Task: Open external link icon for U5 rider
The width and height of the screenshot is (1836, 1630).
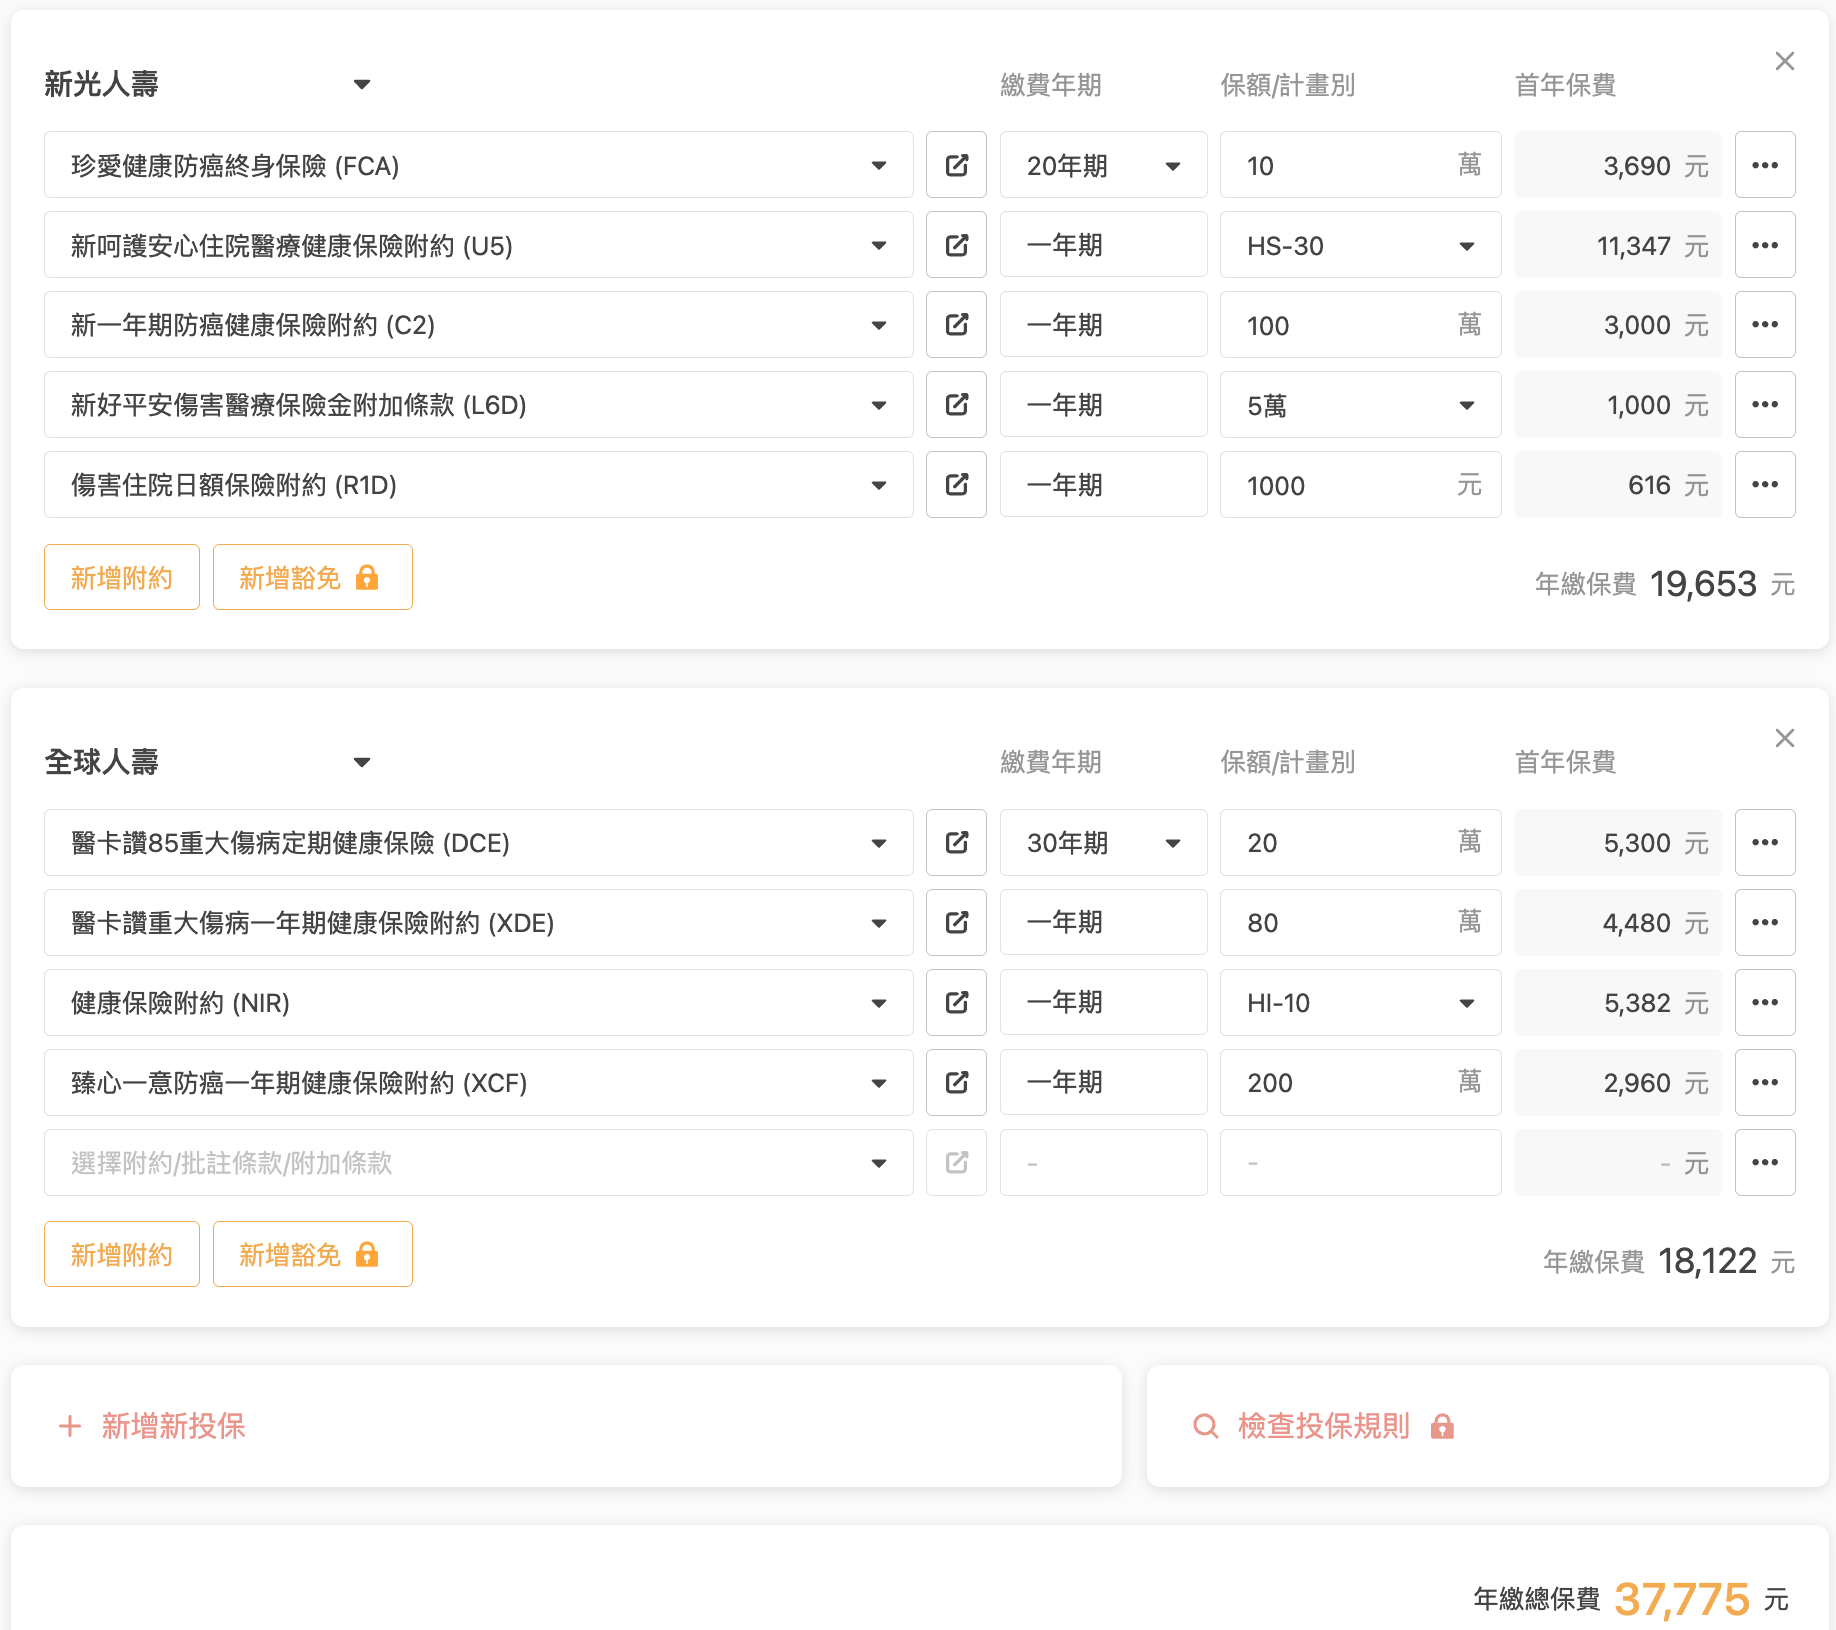Action: [x=956, y=245]
